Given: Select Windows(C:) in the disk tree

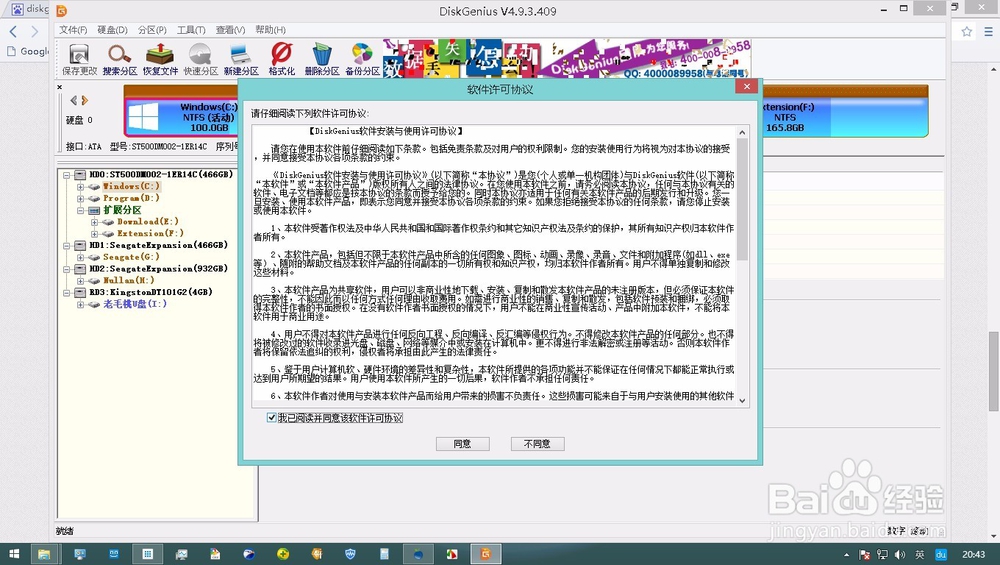Looking at the screenshot, I should [x=131, y=186].
